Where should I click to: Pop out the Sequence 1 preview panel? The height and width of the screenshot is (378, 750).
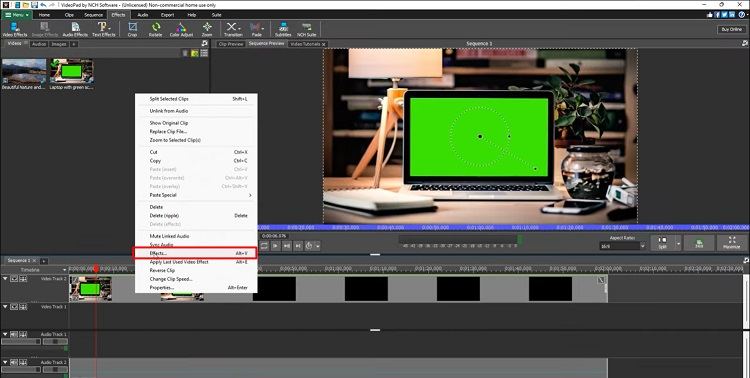(745, 44)
